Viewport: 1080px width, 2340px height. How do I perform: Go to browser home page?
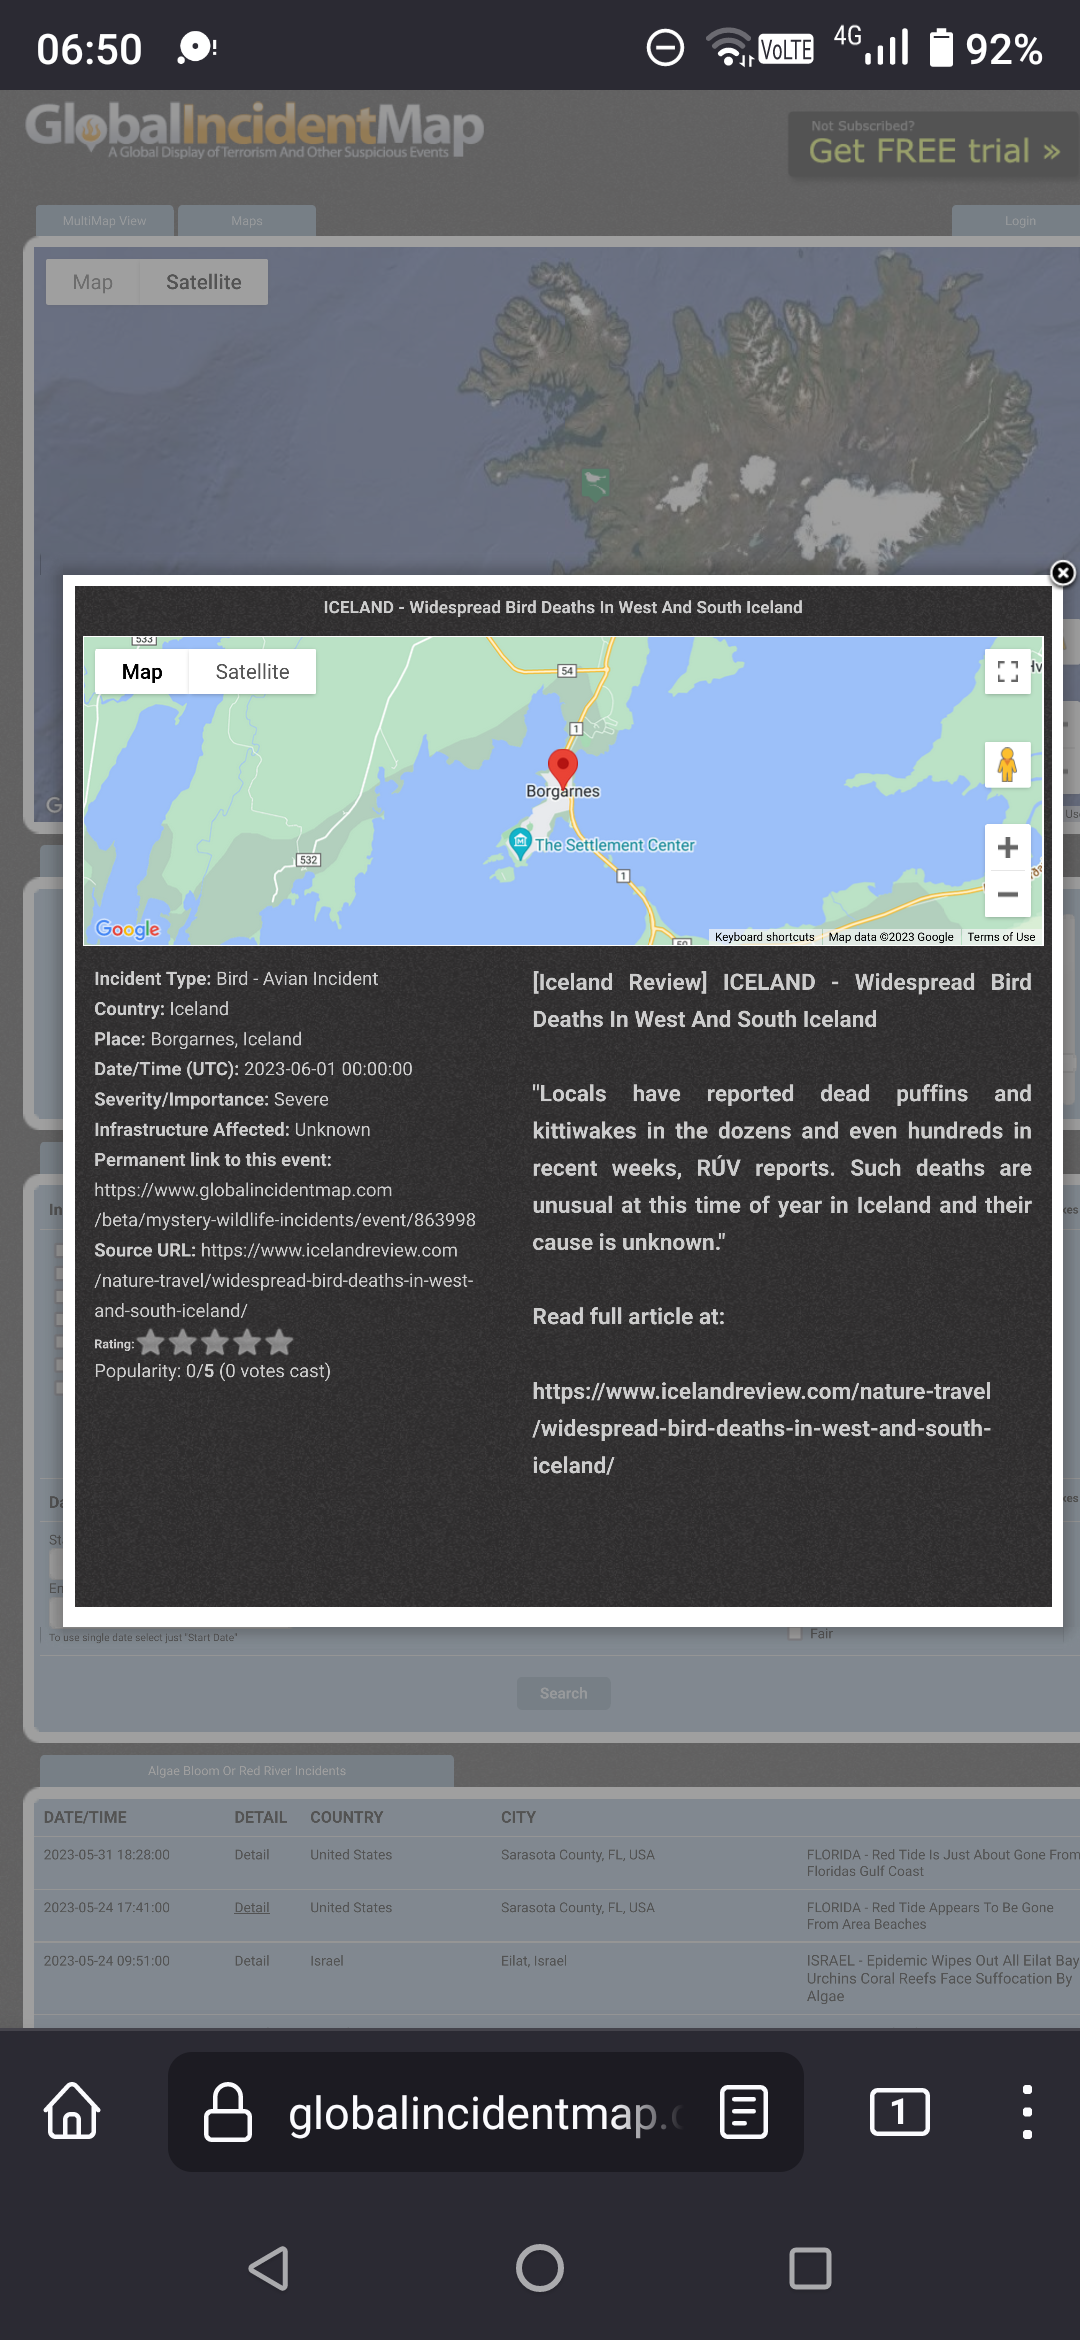(x=73, y=2112)
